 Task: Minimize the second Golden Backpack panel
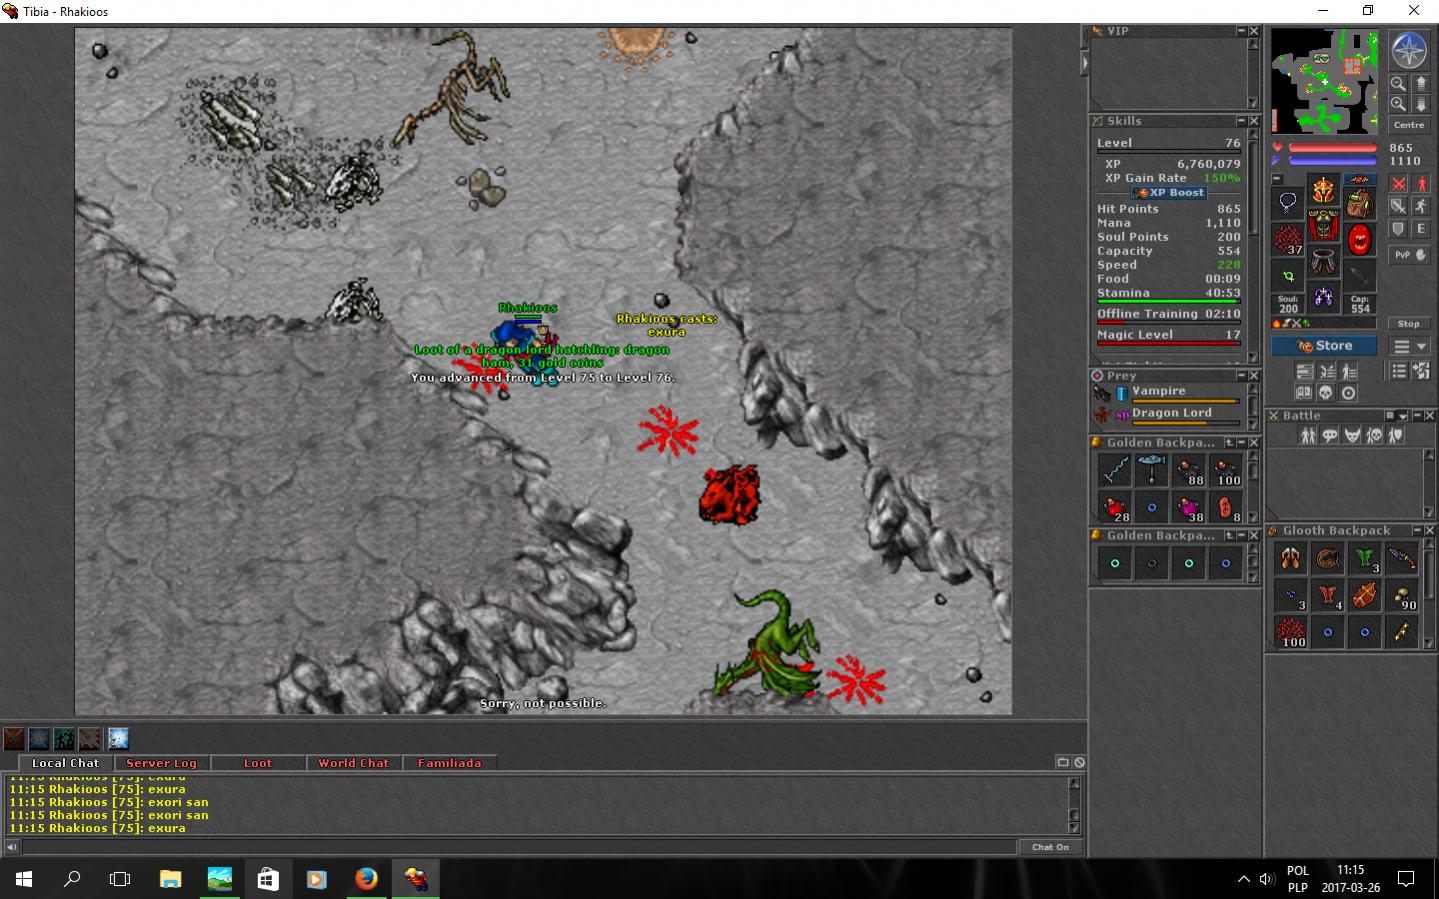coord(1241,535)
